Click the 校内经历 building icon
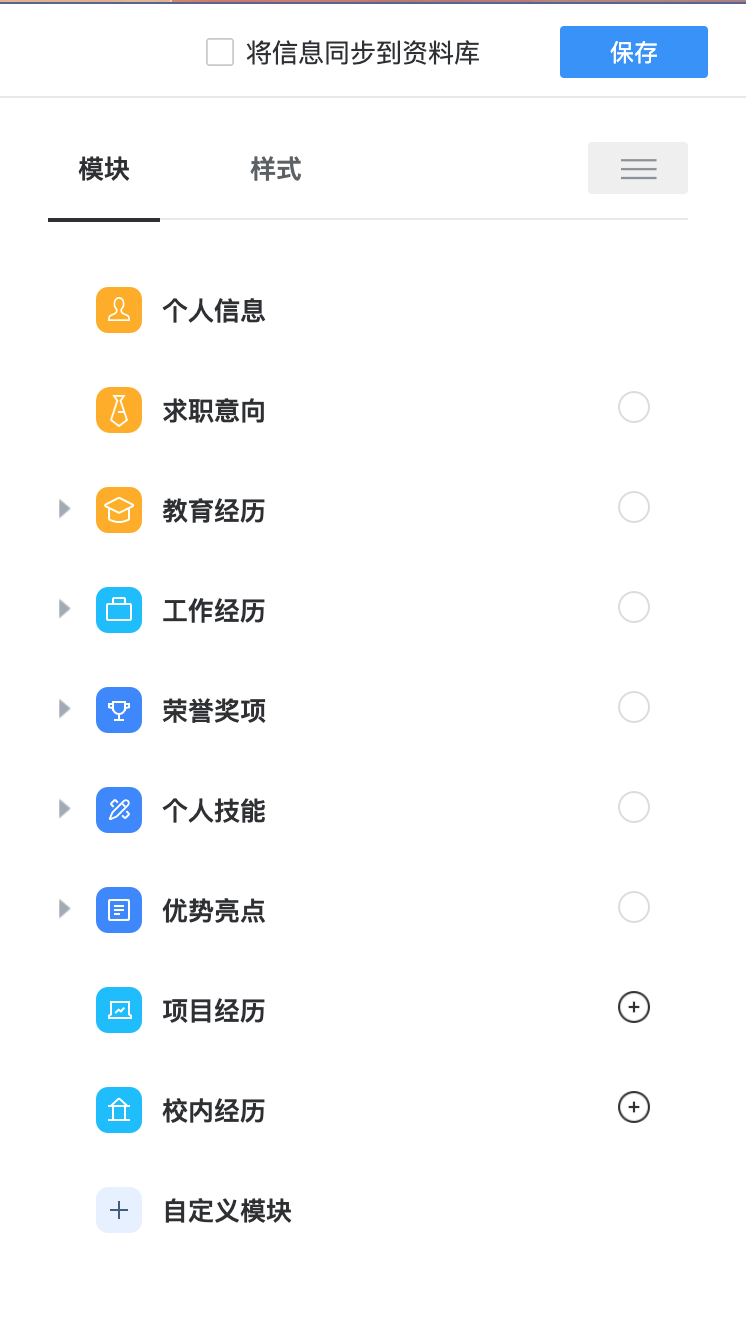Viewport: 746px width, 1318px height. [x=119, y=1110]
